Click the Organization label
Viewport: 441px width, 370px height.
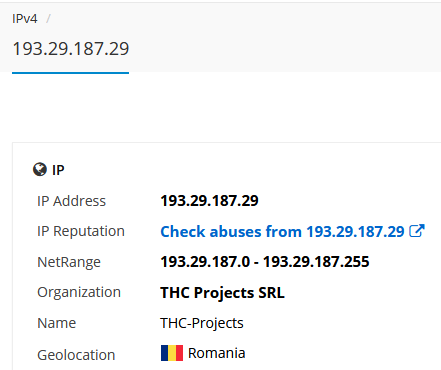click(x=79, y=293)
